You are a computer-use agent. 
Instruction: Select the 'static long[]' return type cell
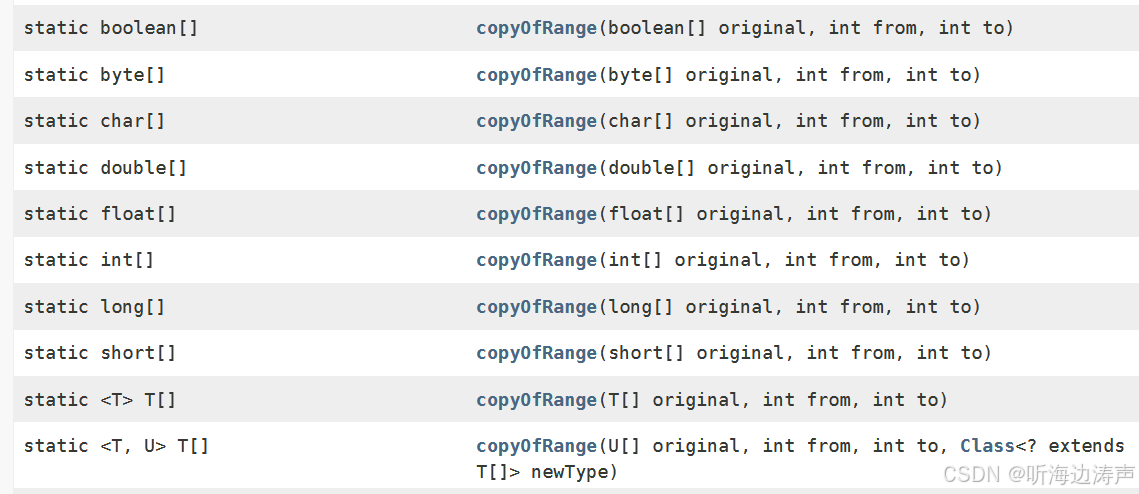[x=94, y=307]
